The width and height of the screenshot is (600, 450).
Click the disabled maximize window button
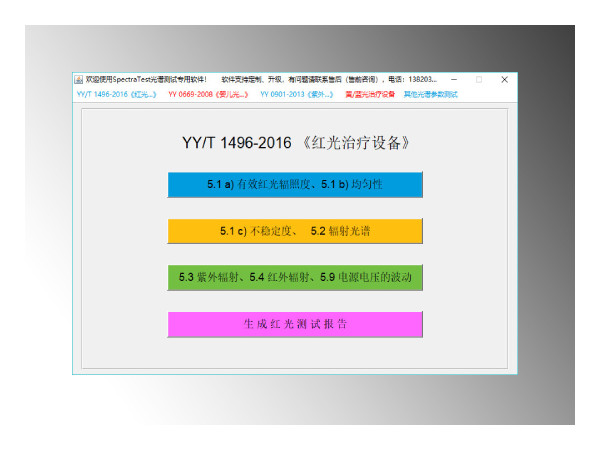tap(479, 79)
